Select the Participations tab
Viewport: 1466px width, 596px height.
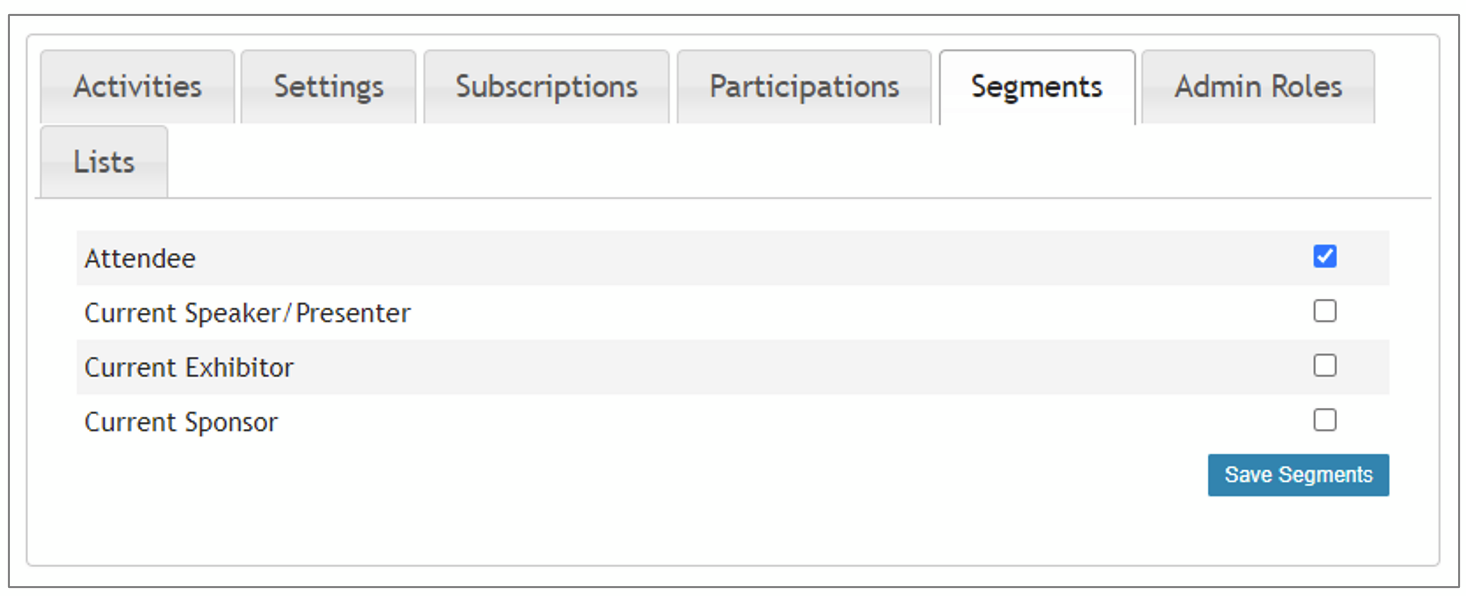(804, 87)
